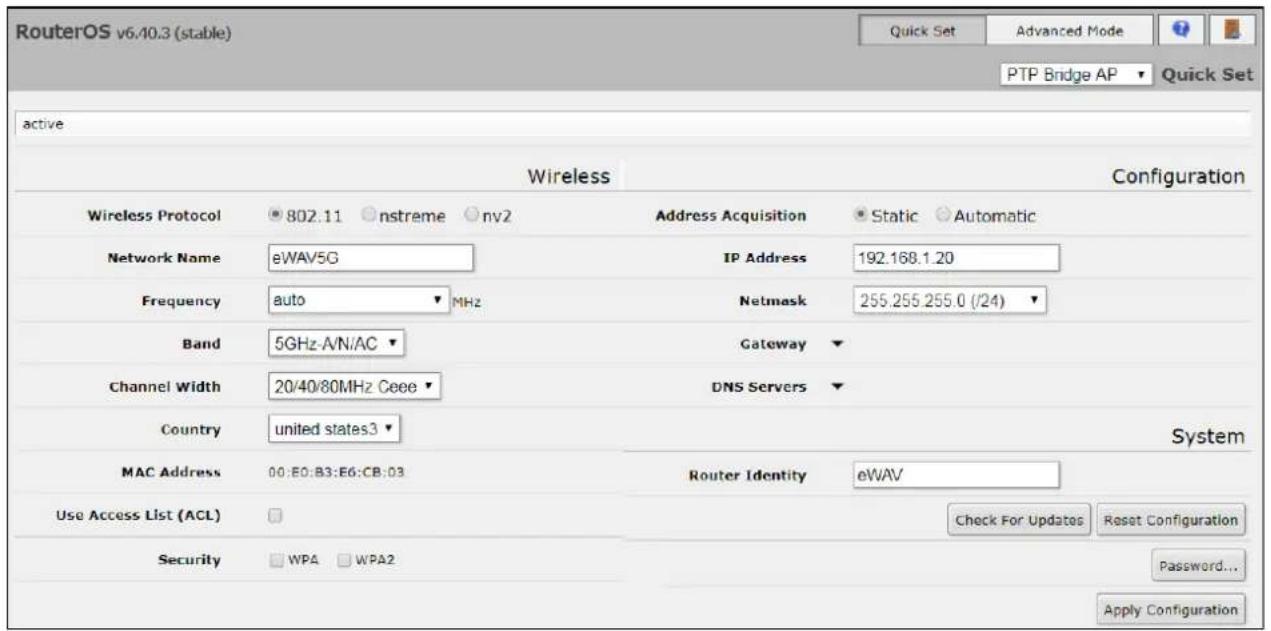Open the Channel Width dropdown
The height and width of the screenshot is (631, 1271).
tap(355, 385)
